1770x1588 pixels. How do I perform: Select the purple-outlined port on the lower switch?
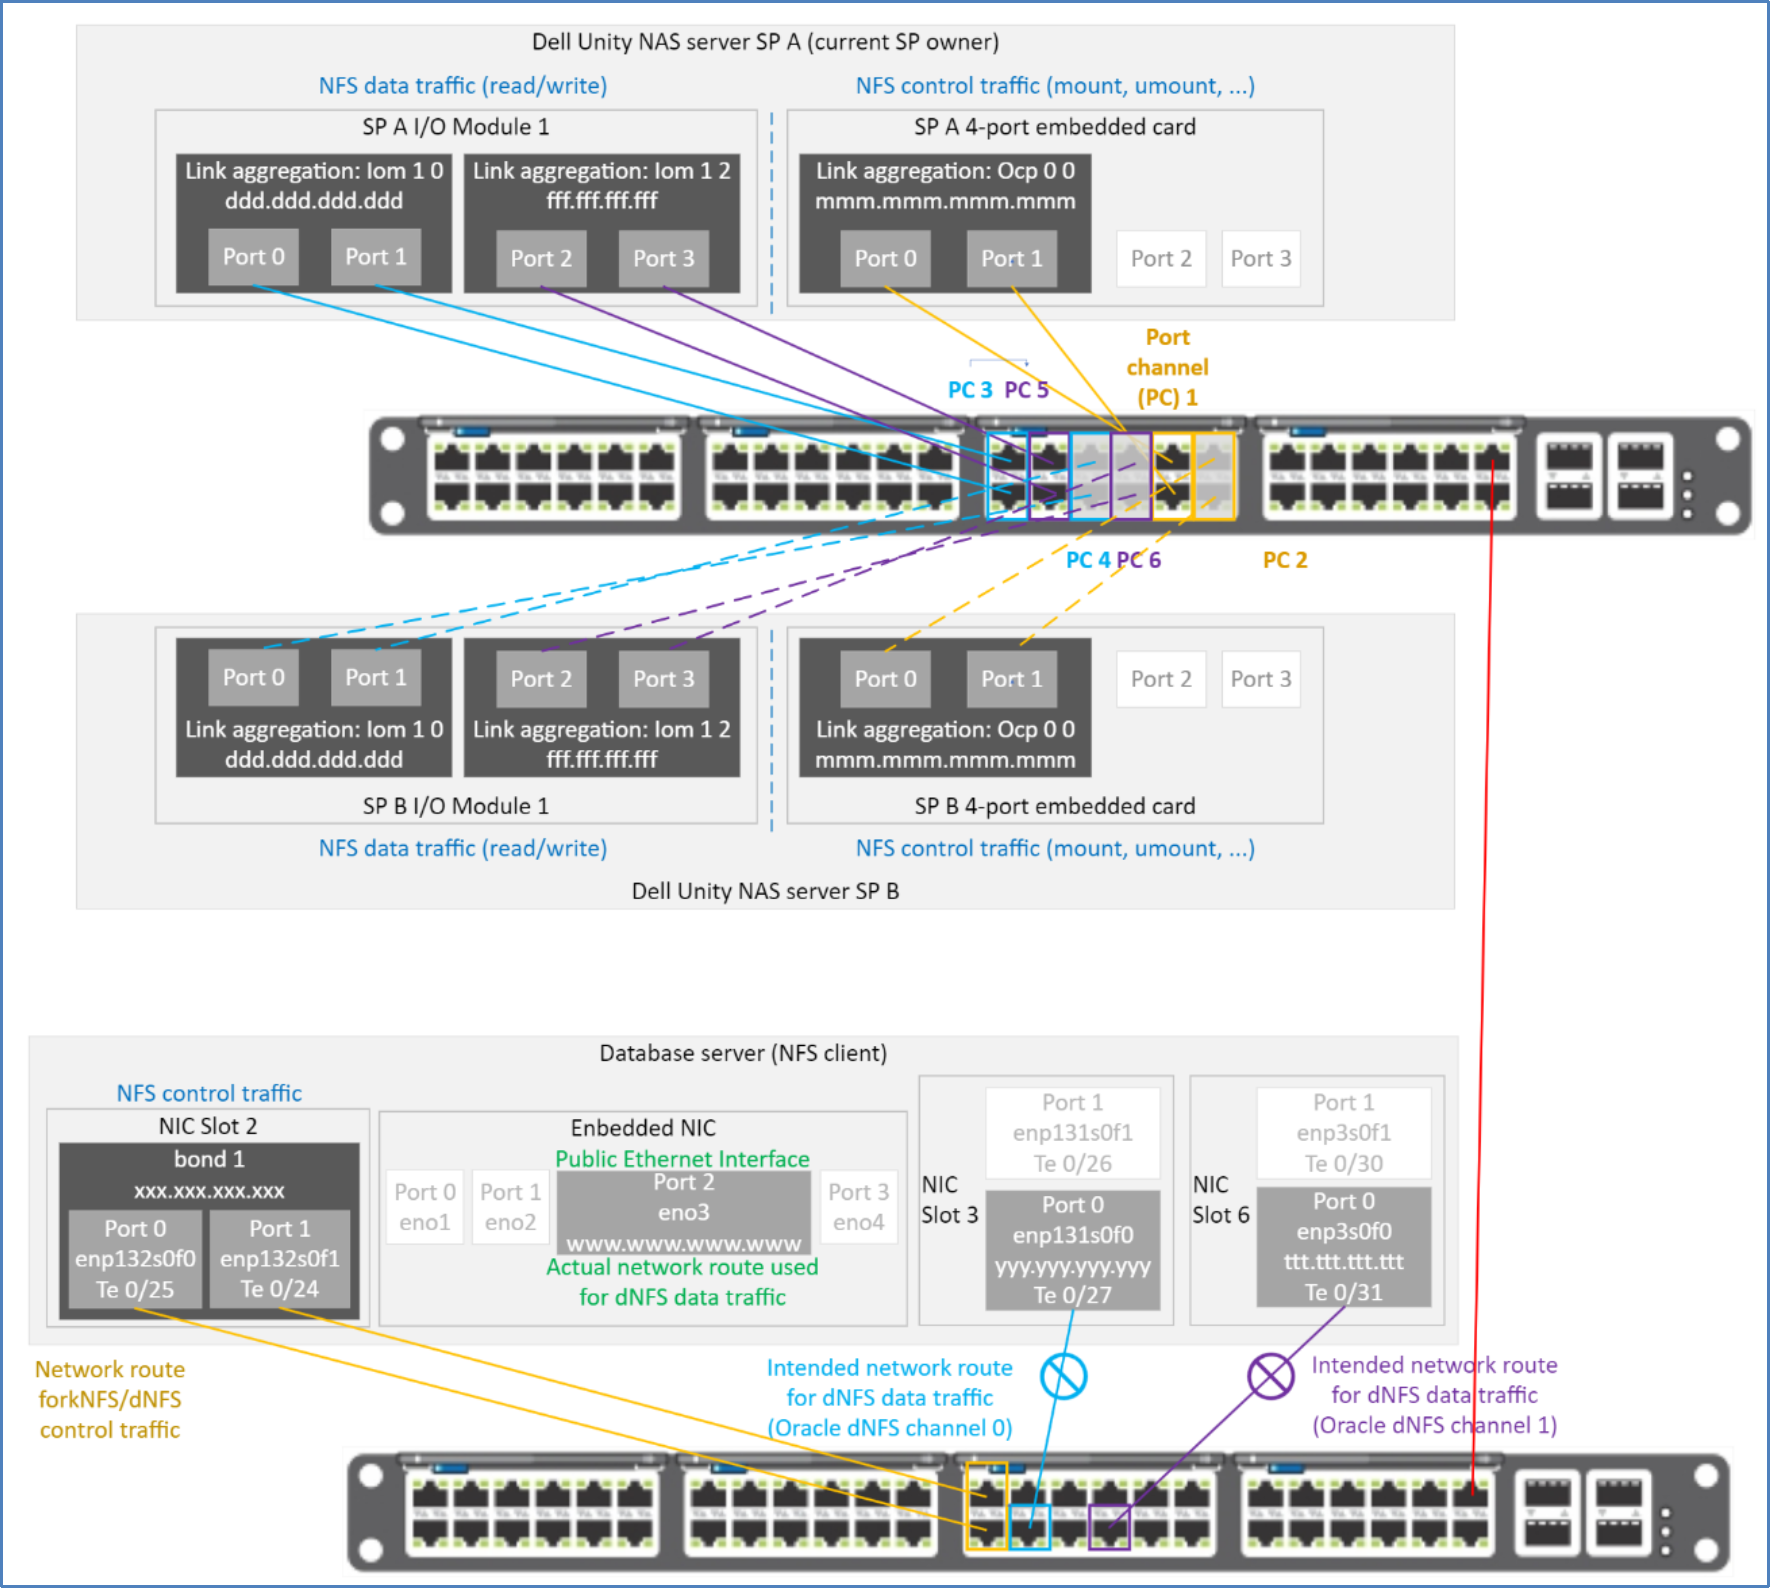(x=1109, y=1527)
